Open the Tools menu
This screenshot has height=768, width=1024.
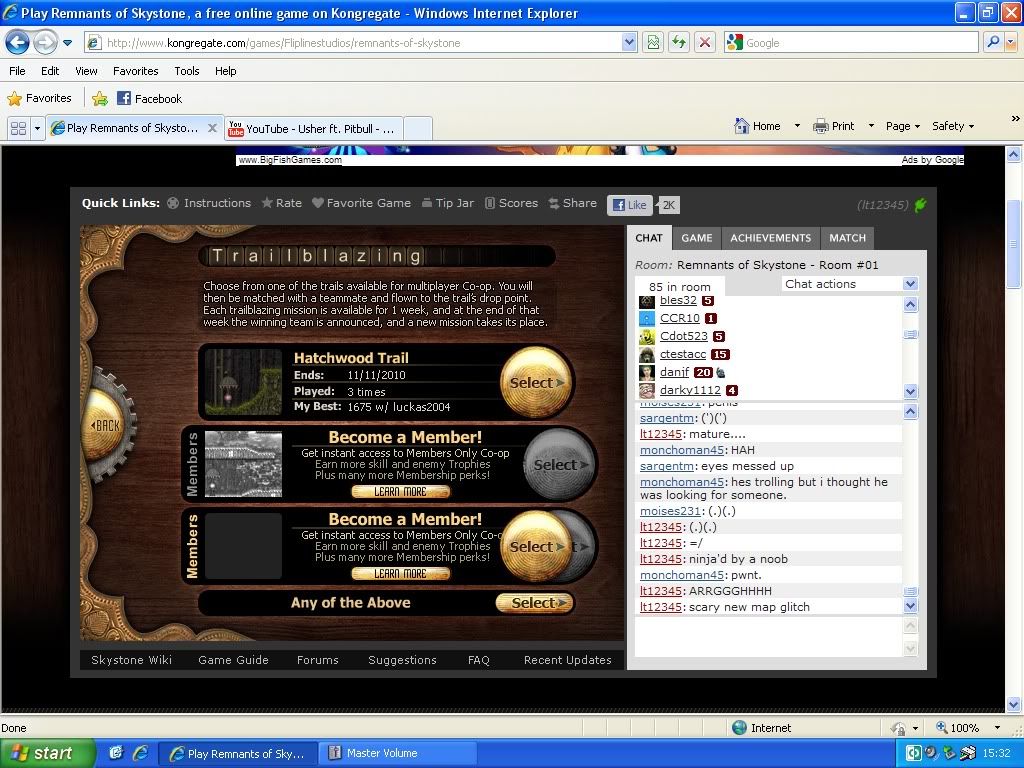coord(187,71)
